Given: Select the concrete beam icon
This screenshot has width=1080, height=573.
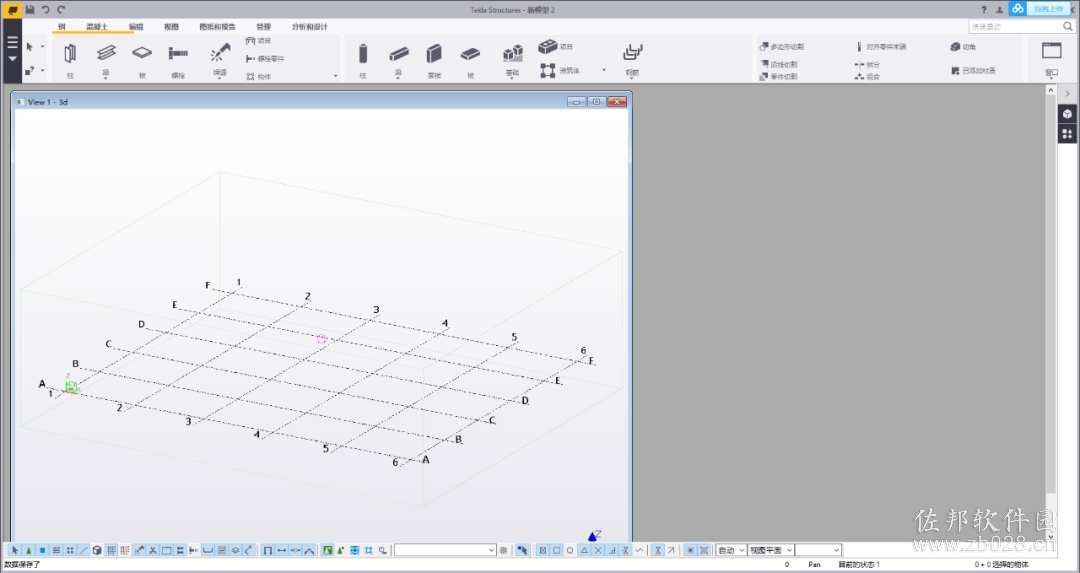Looking at the screenshot, I should (398, 54).
